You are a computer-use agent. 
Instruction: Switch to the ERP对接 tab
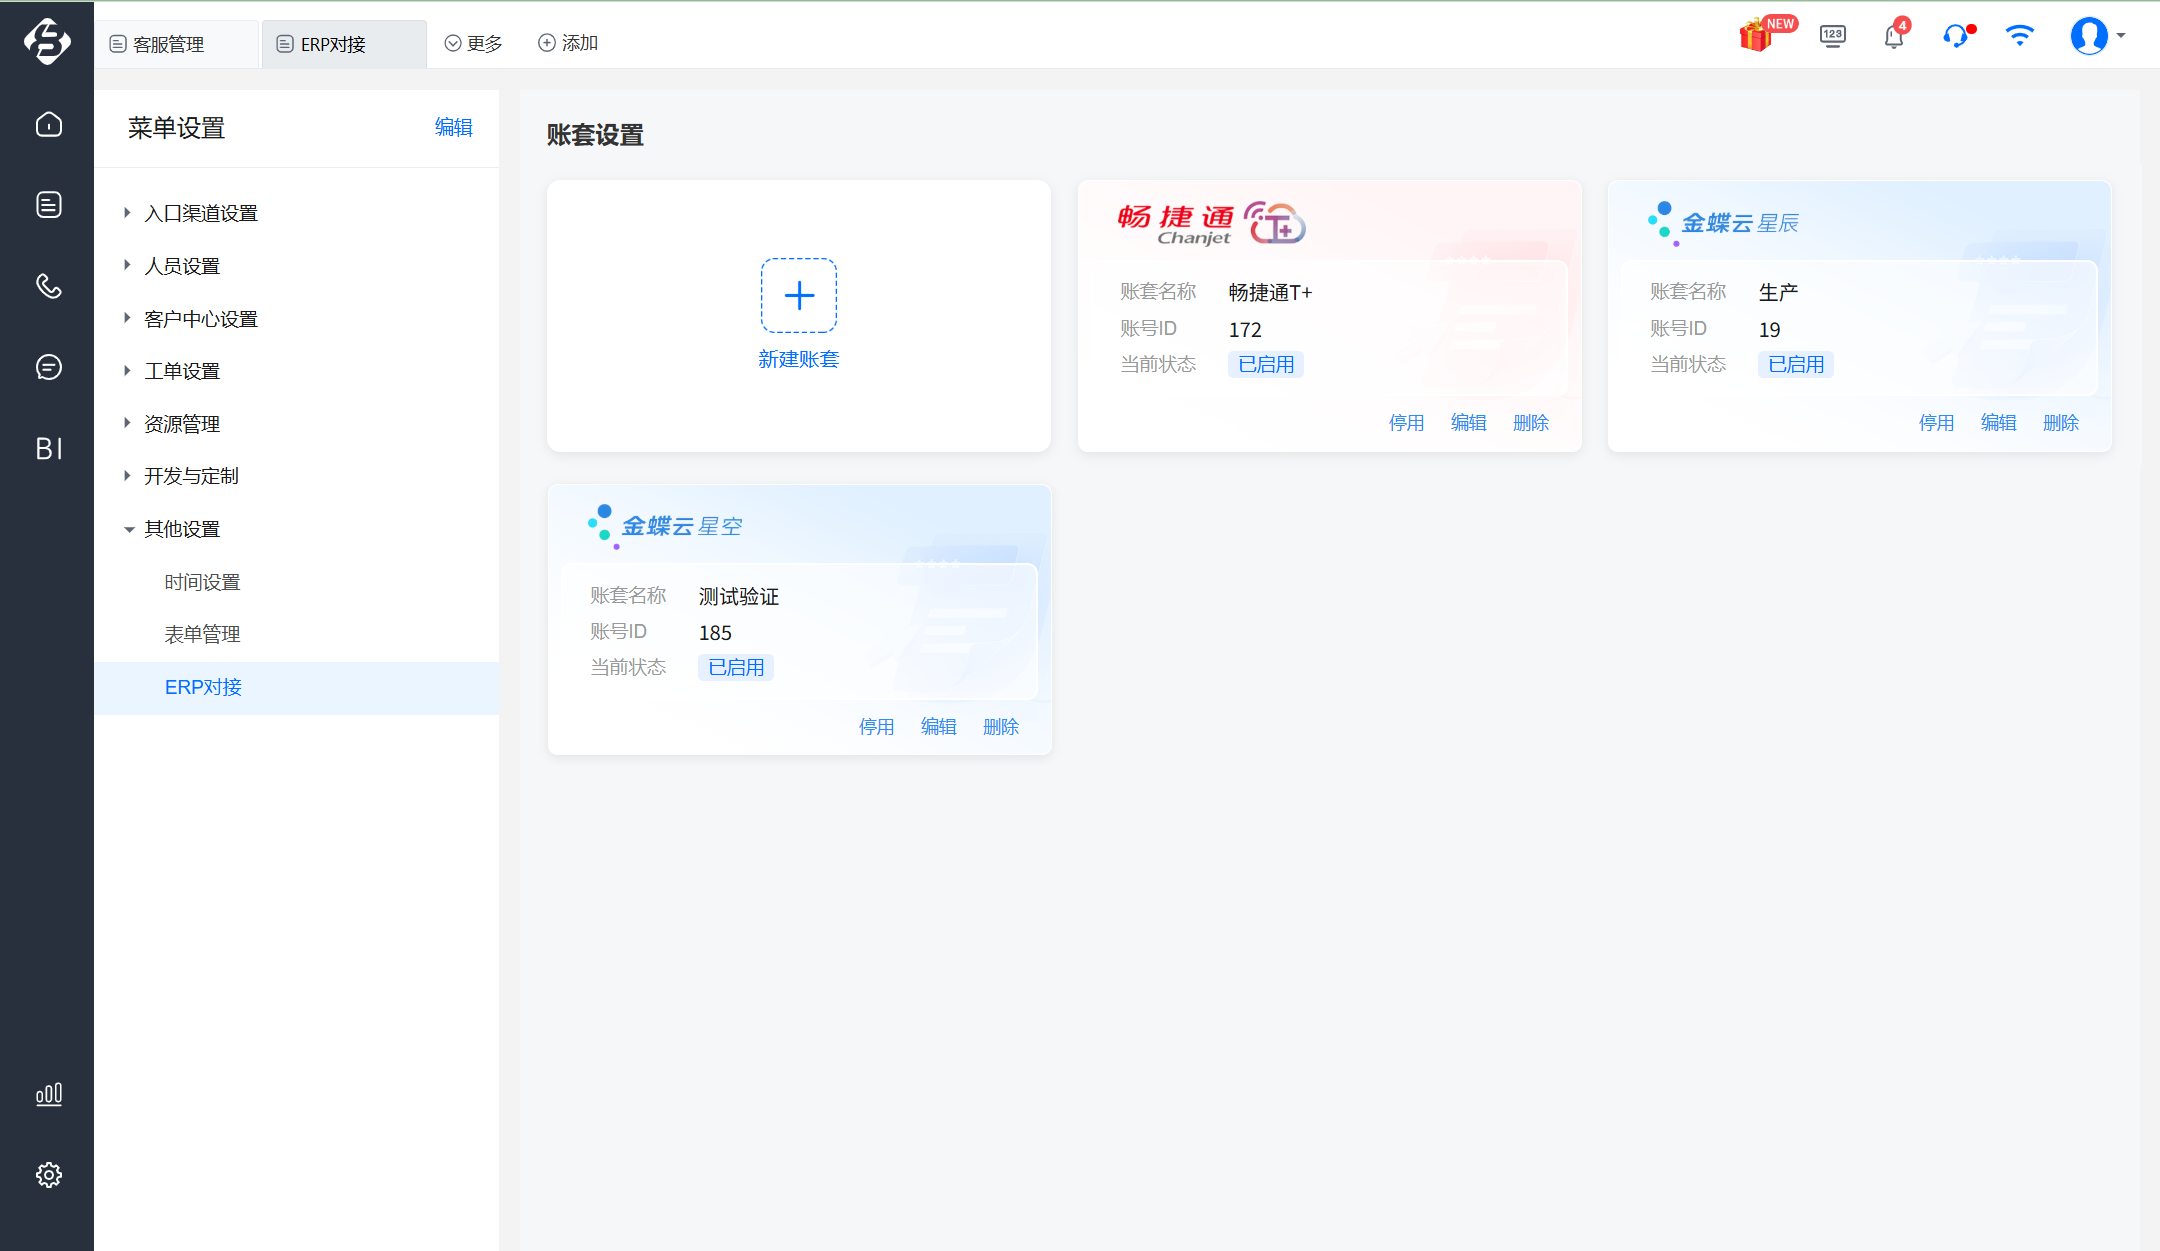pos(344,44)
